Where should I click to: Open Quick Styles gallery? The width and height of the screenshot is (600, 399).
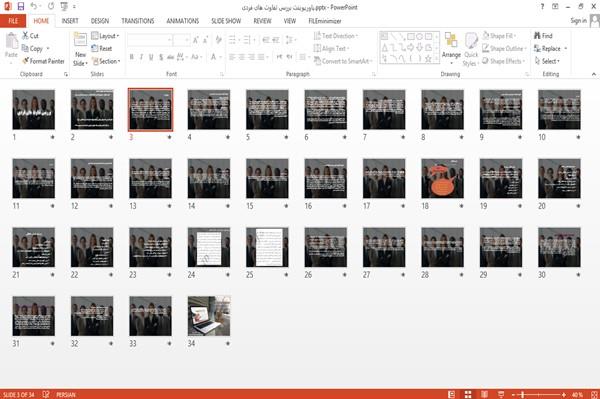471,49
